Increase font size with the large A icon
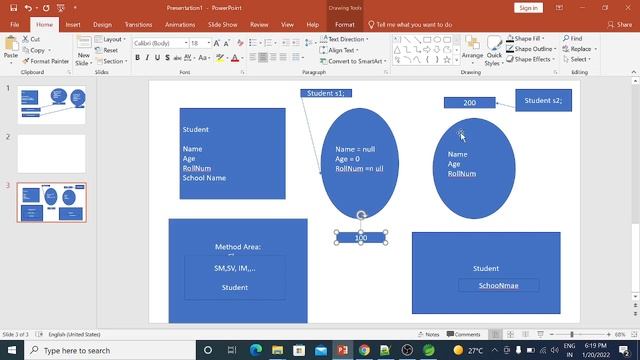640x360 pixels. pyautogui.click(x=217, y=43)
